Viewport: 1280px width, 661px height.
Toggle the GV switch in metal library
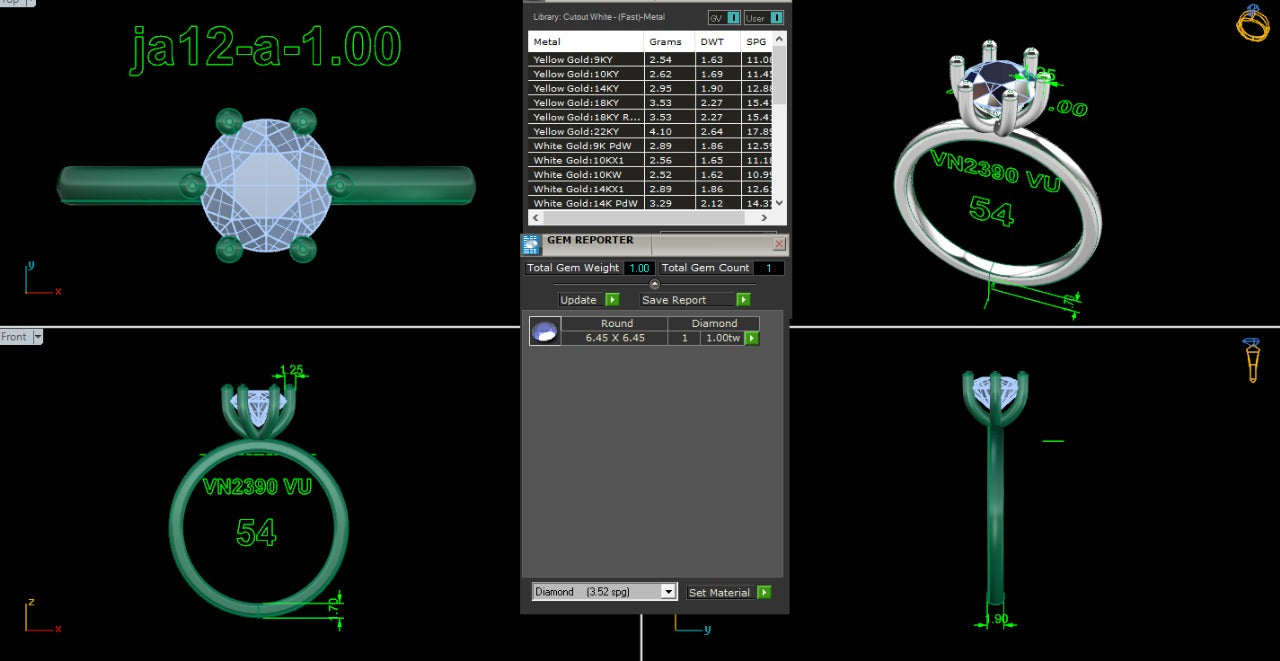click(x=724, y=18)
